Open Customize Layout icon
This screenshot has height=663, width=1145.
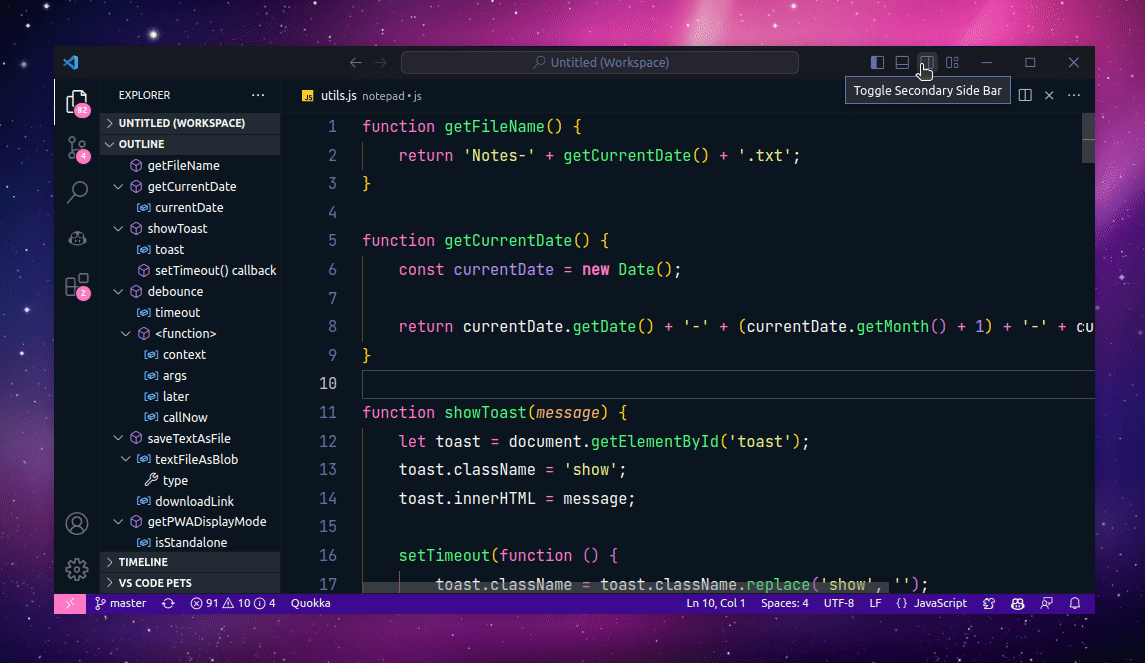952,63
